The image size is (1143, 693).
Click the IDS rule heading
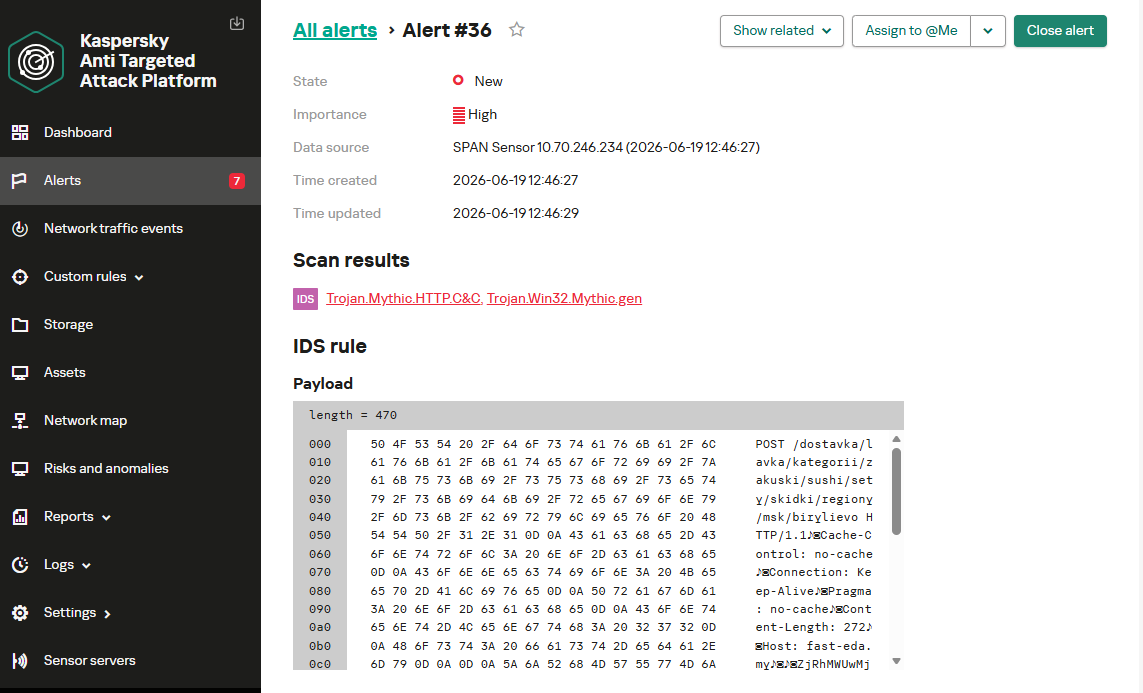[x=329, y=346]
